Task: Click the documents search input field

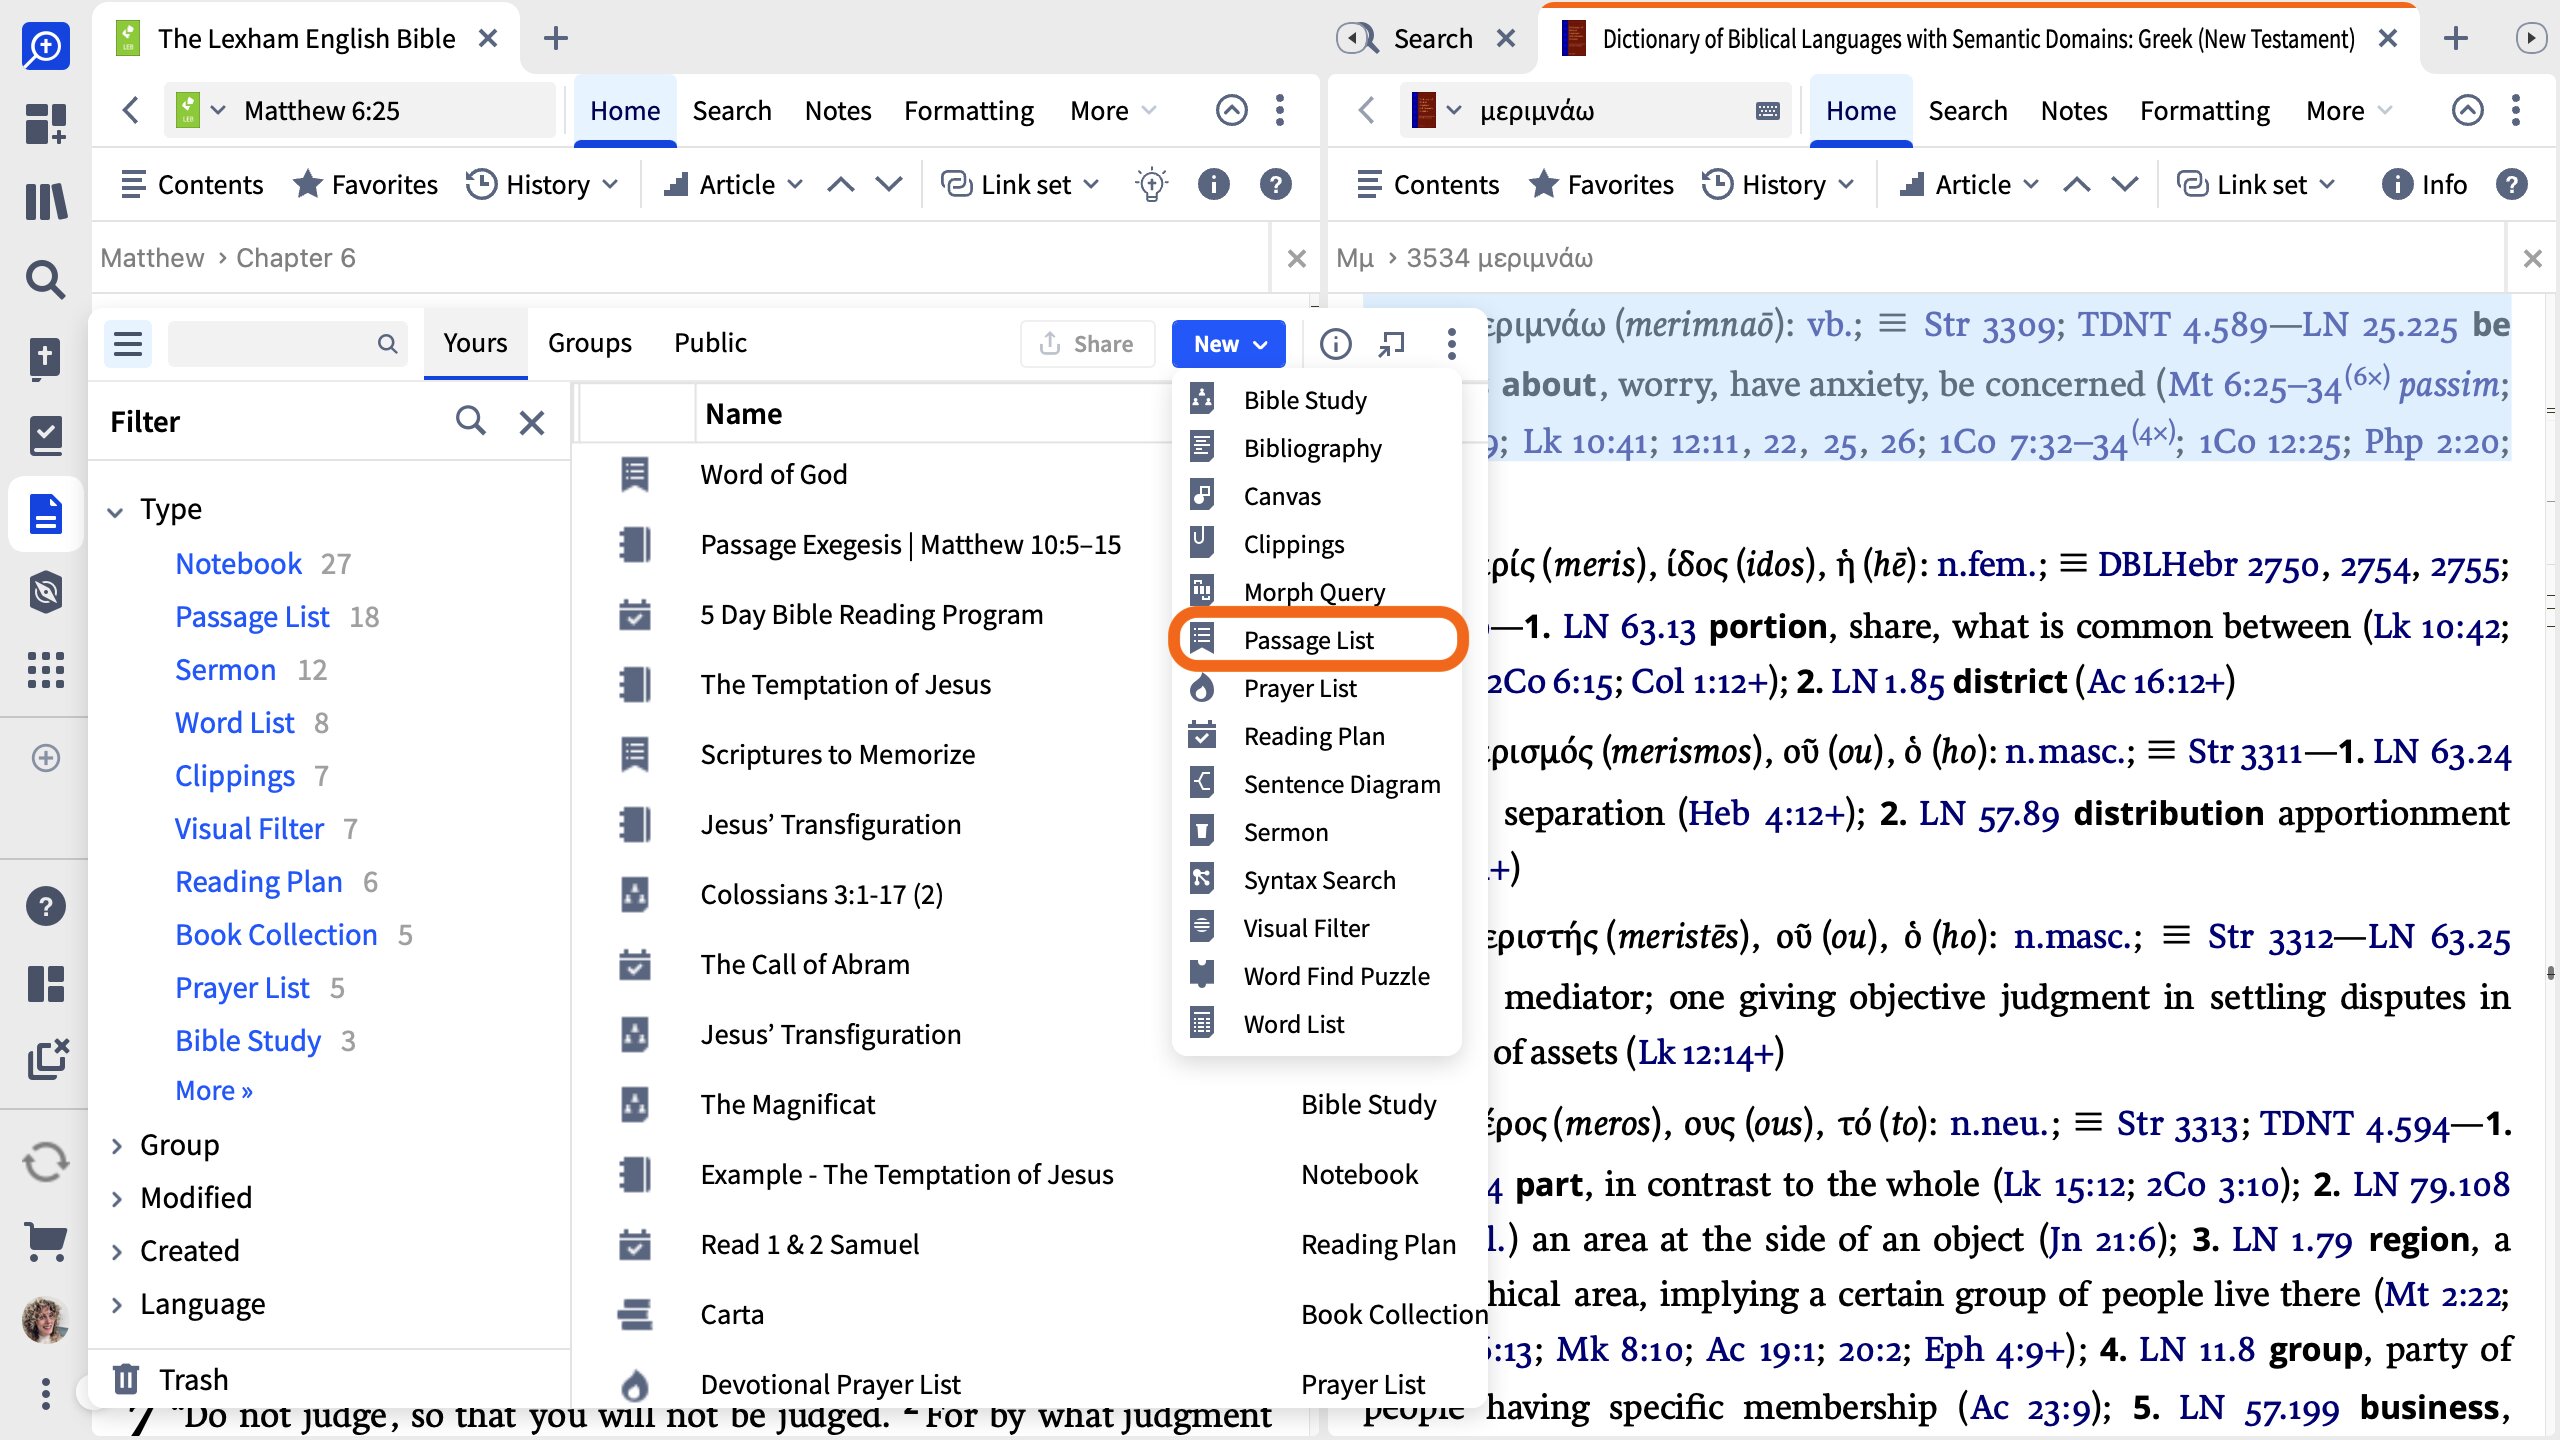Action: click(287, 344)
